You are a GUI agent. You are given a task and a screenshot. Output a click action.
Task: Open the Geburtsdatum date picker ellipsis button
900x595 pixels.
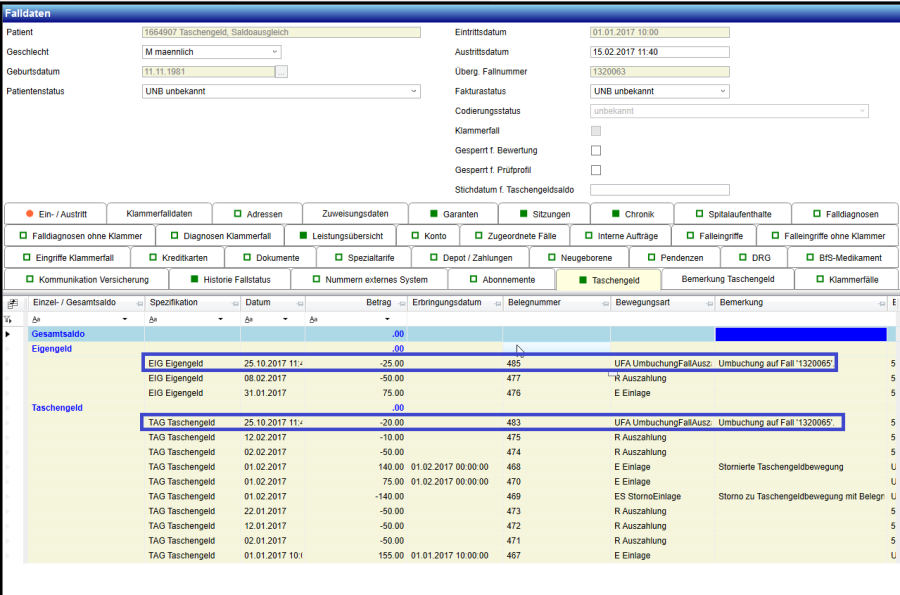[x=282, y=71]
